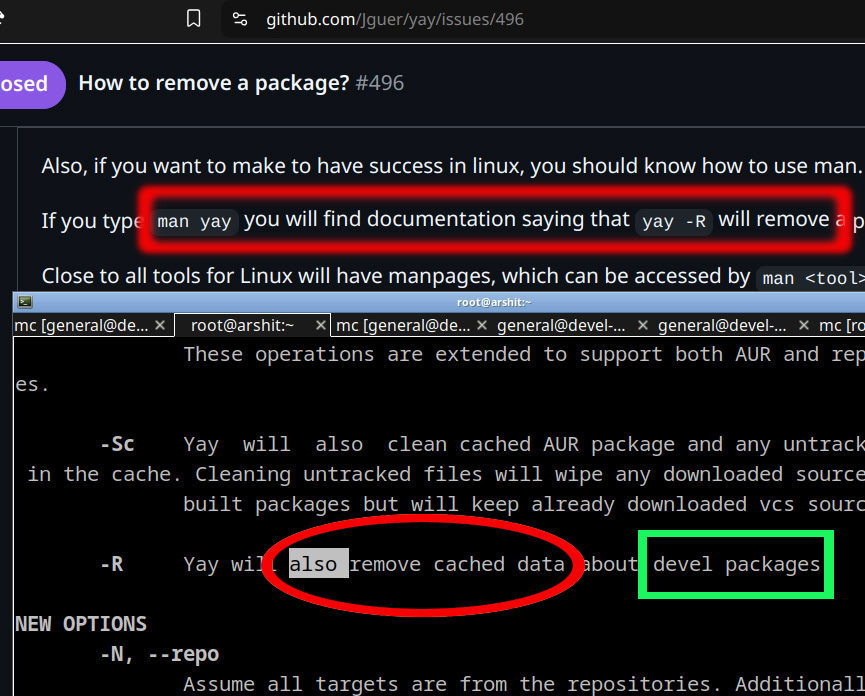Close the third 'mc [general@de...' tab
The width and height of the screenshot is (865, 696).
point(482,325)
